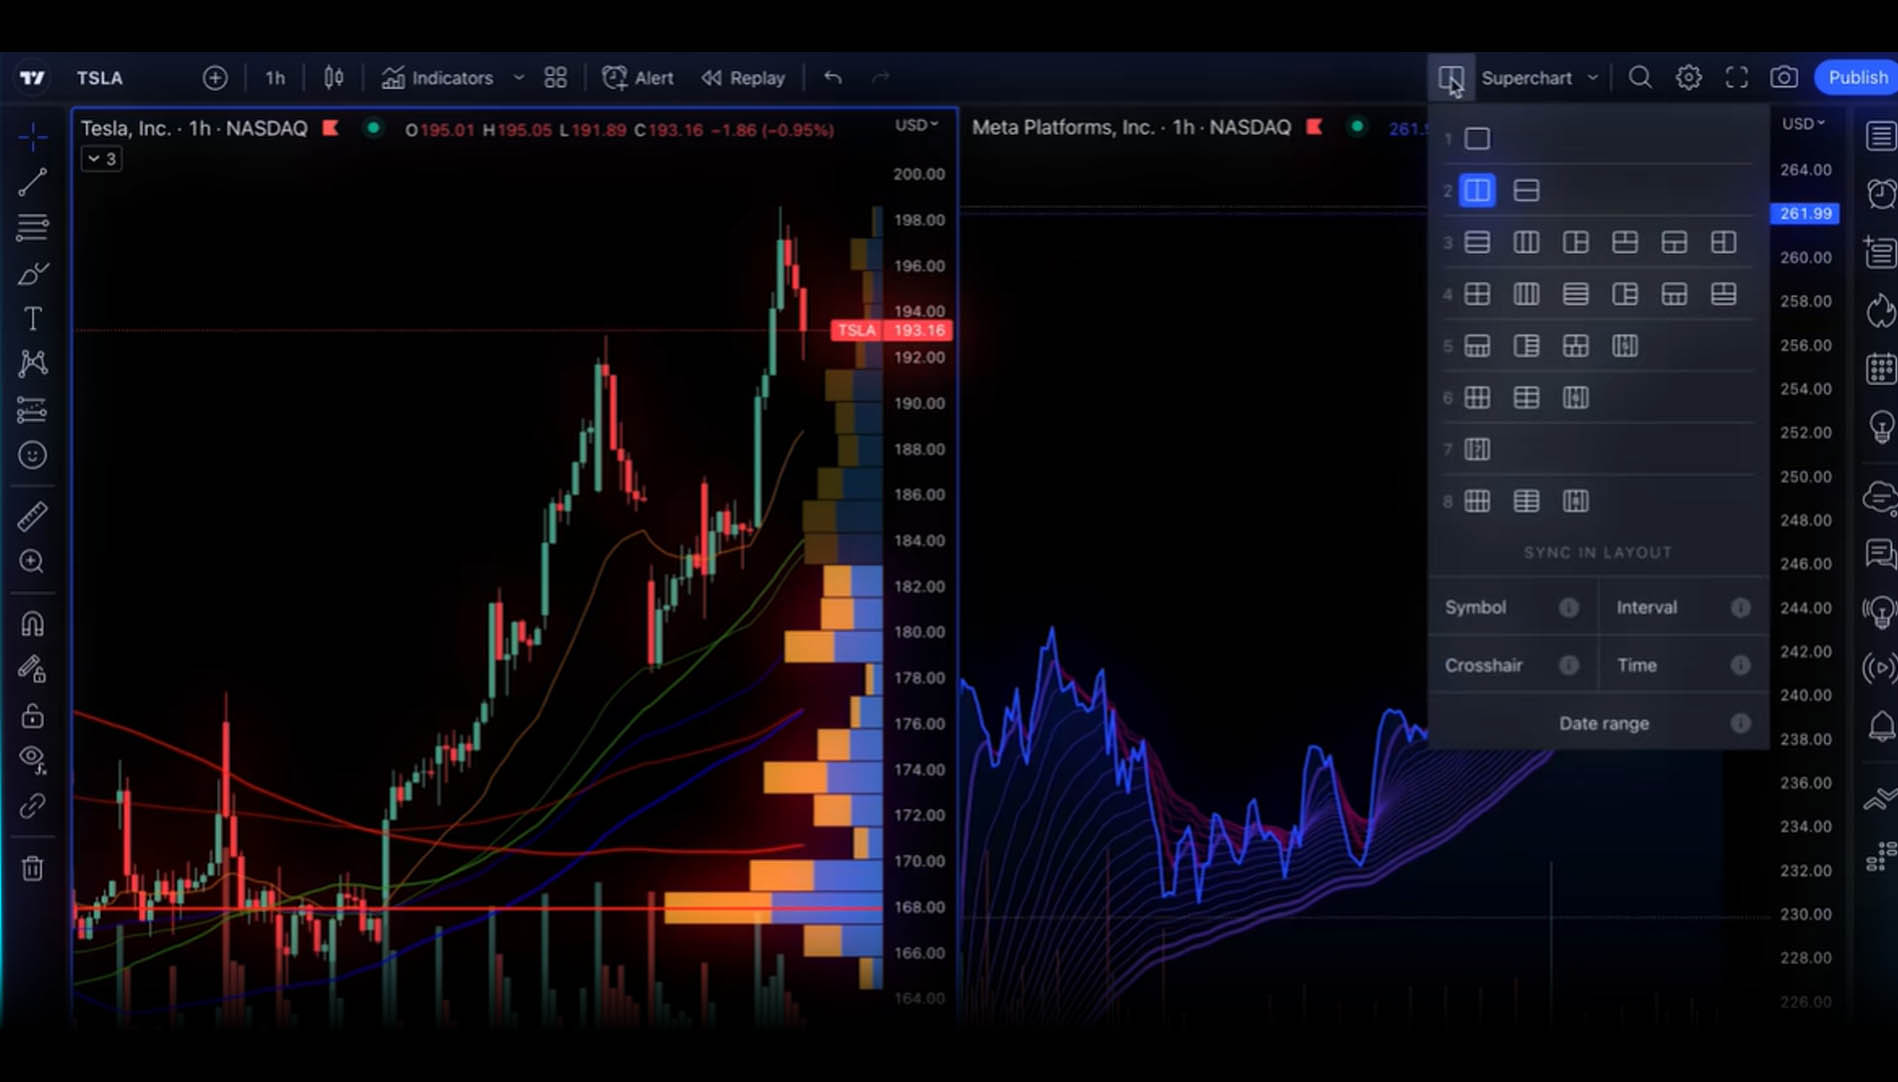Toggle Crosshair sync in layout

pos(1512,666)
